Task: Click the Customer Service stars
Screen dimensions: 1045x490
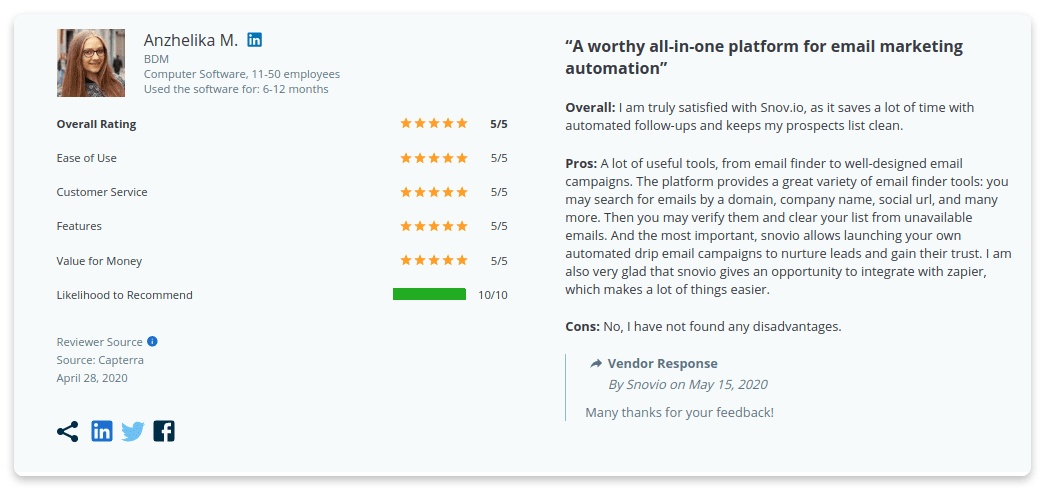Action: click(x=434, y=192)
